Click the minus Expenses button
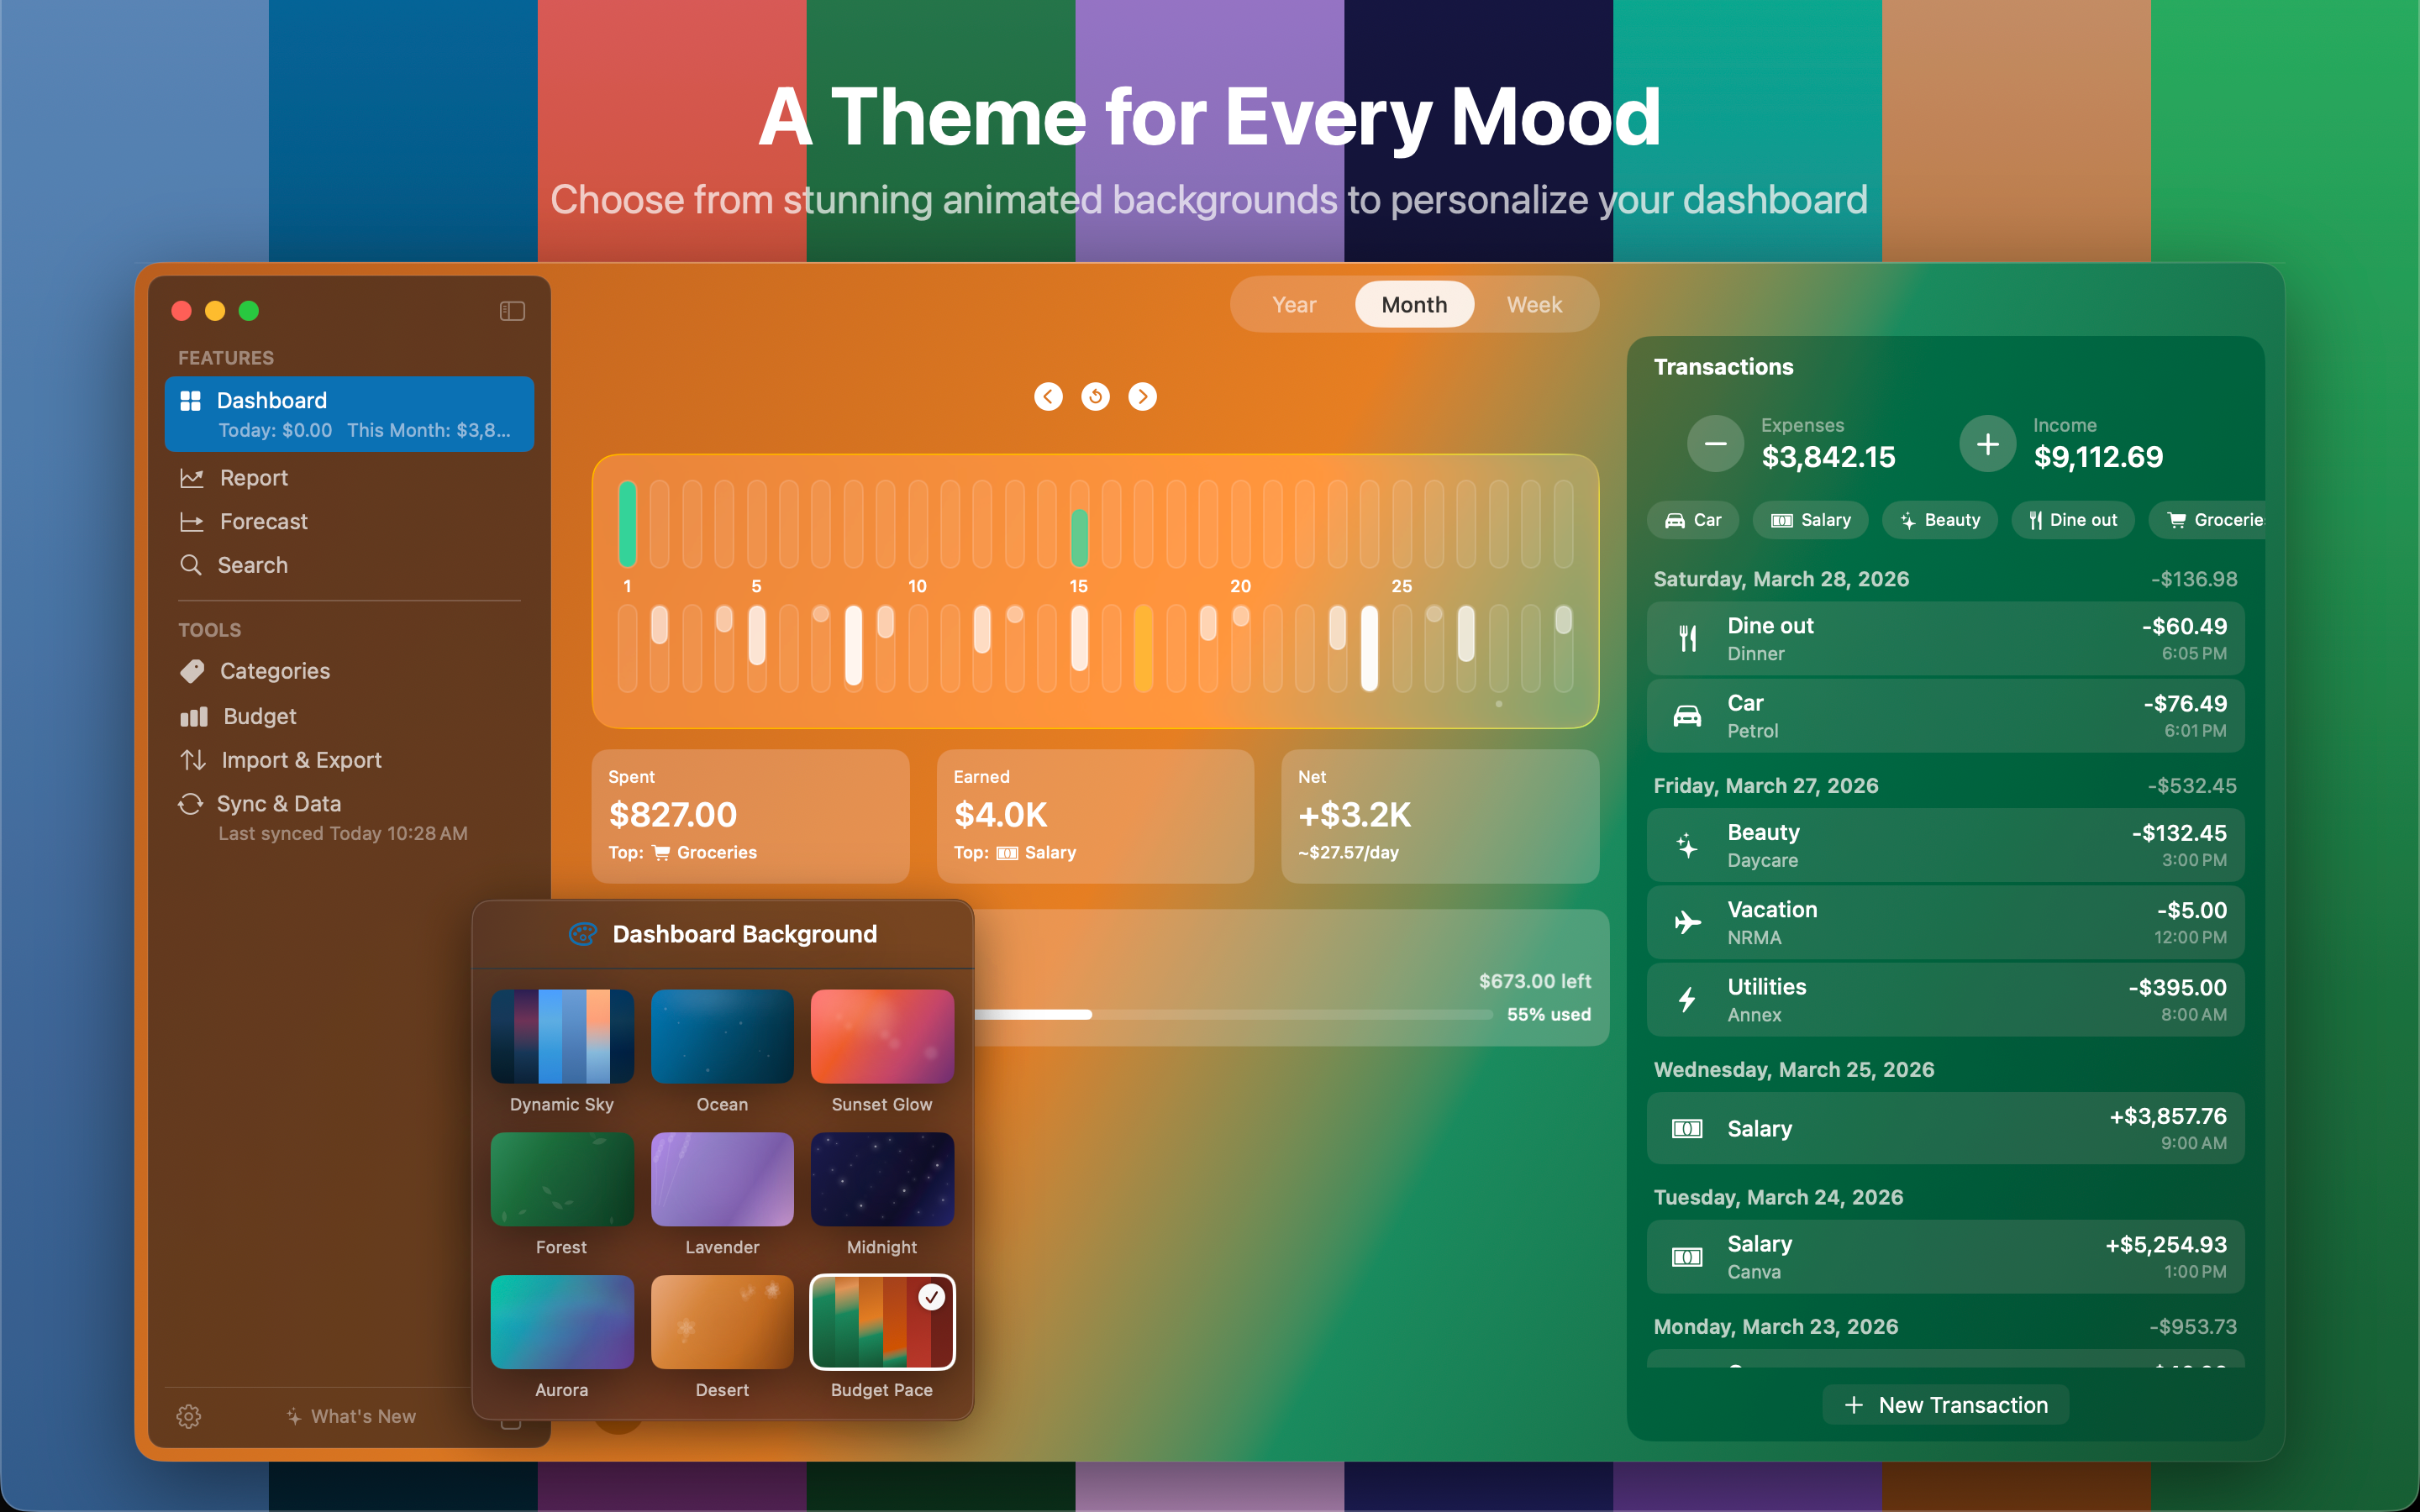The image size is (2420, 1512). coord(1715,443)
